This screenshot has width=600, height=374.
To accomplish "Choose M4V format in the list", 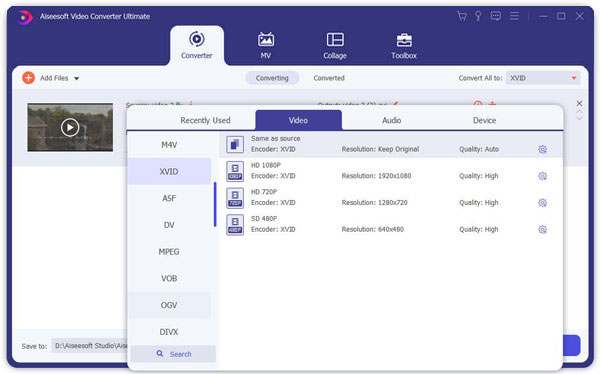I will pos(169,145).
